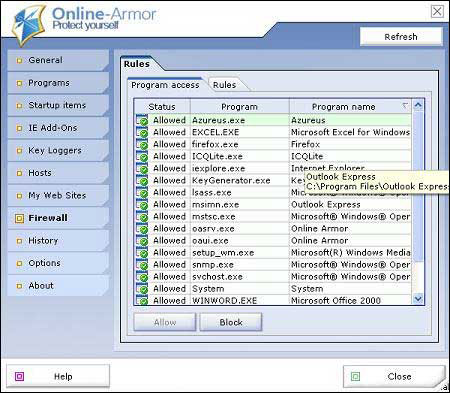Click the allowed status icon for oasrv.exe

(142, 228)
